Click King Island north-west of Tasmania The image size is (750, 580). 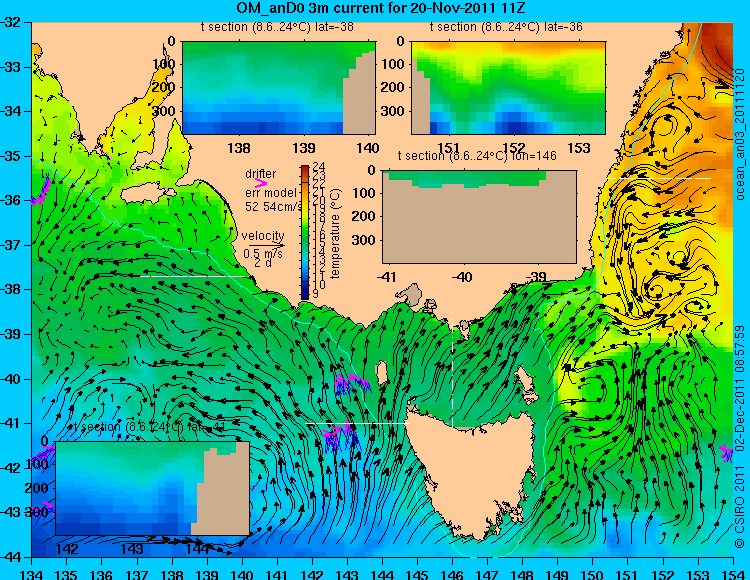tap(381, 373)
